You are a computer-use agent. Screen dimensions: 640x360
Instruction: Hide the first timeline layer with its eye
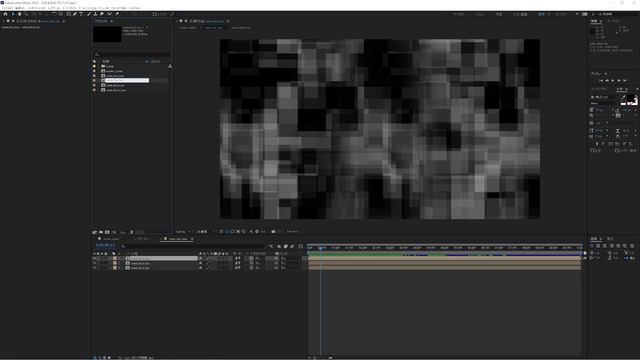[x=95, y=258]
